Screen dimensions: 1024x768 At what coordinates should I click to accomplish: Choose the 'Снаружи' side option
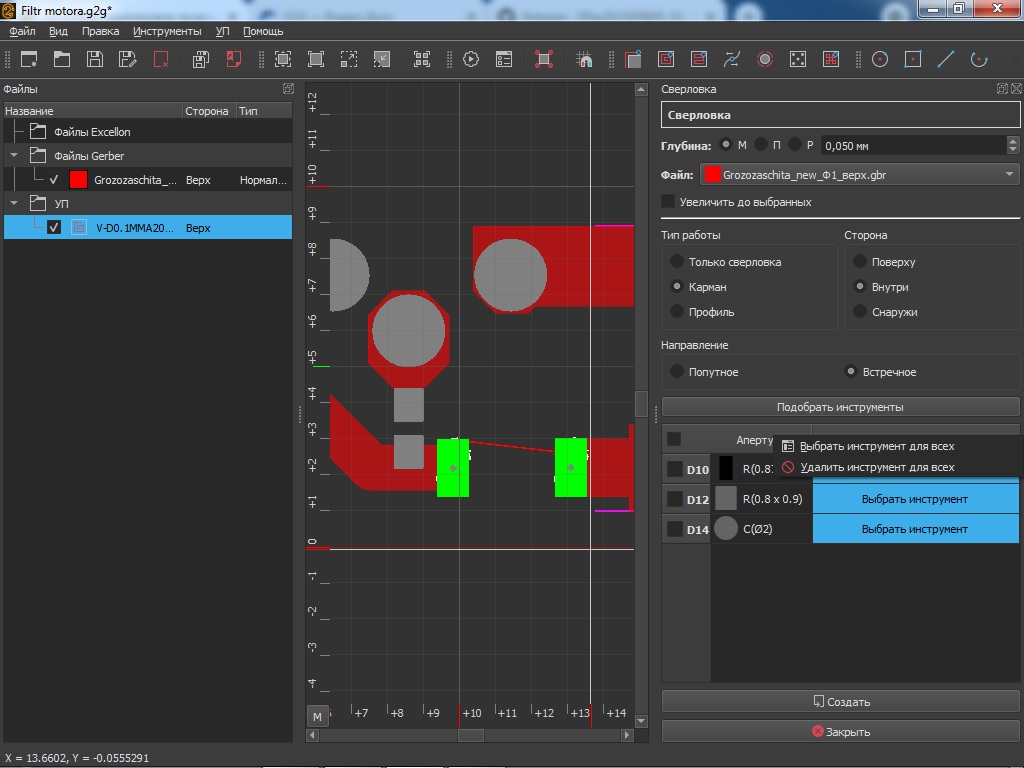point(859,312)
